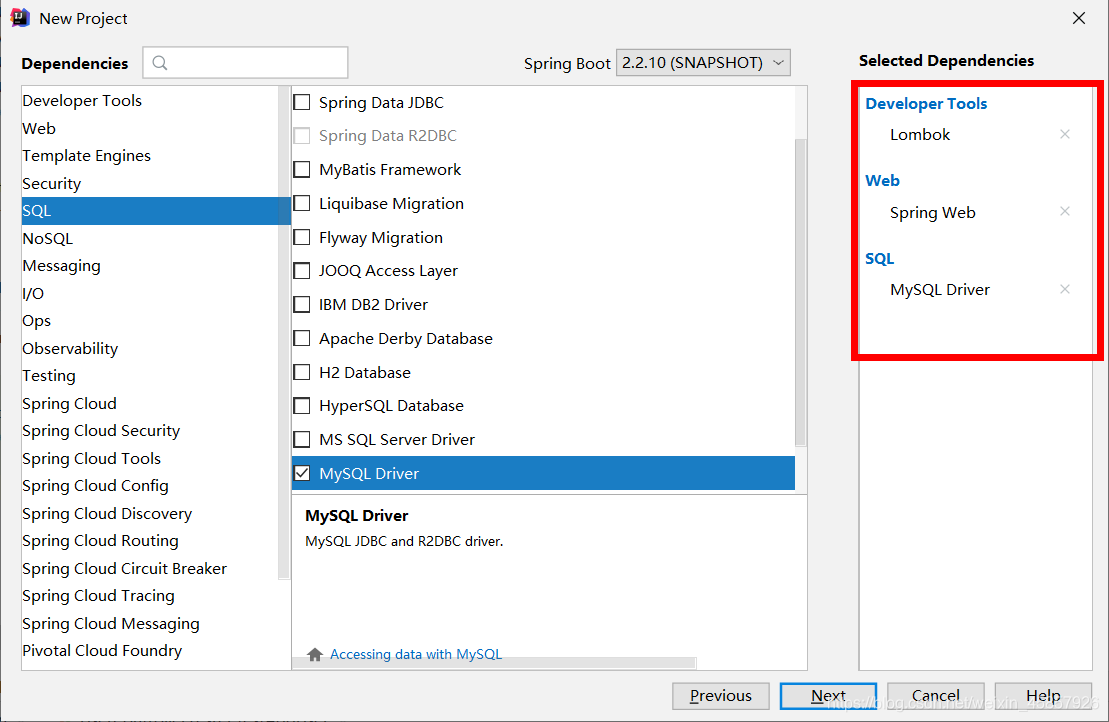The height and width of the screenshot is (722, 1109).
Task: Check the MyBatis Framework checkbox
Action: click(302, 170)
